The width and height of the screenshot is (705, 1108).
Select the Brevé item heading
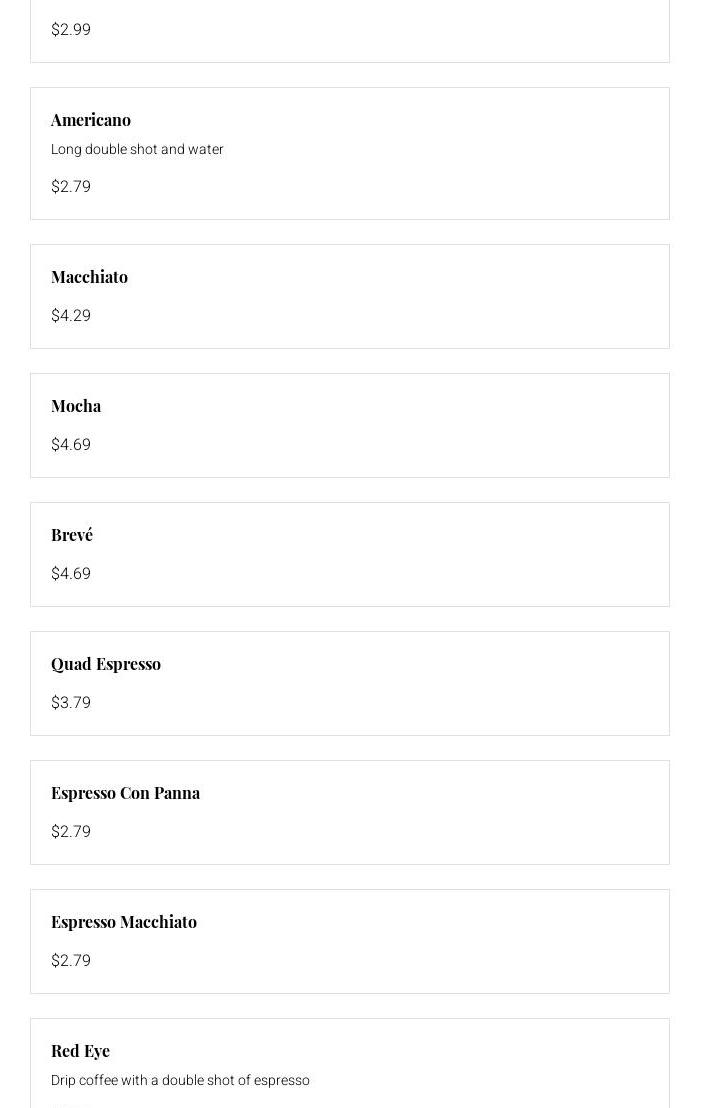pyautogui.click(x=72, y=535)
